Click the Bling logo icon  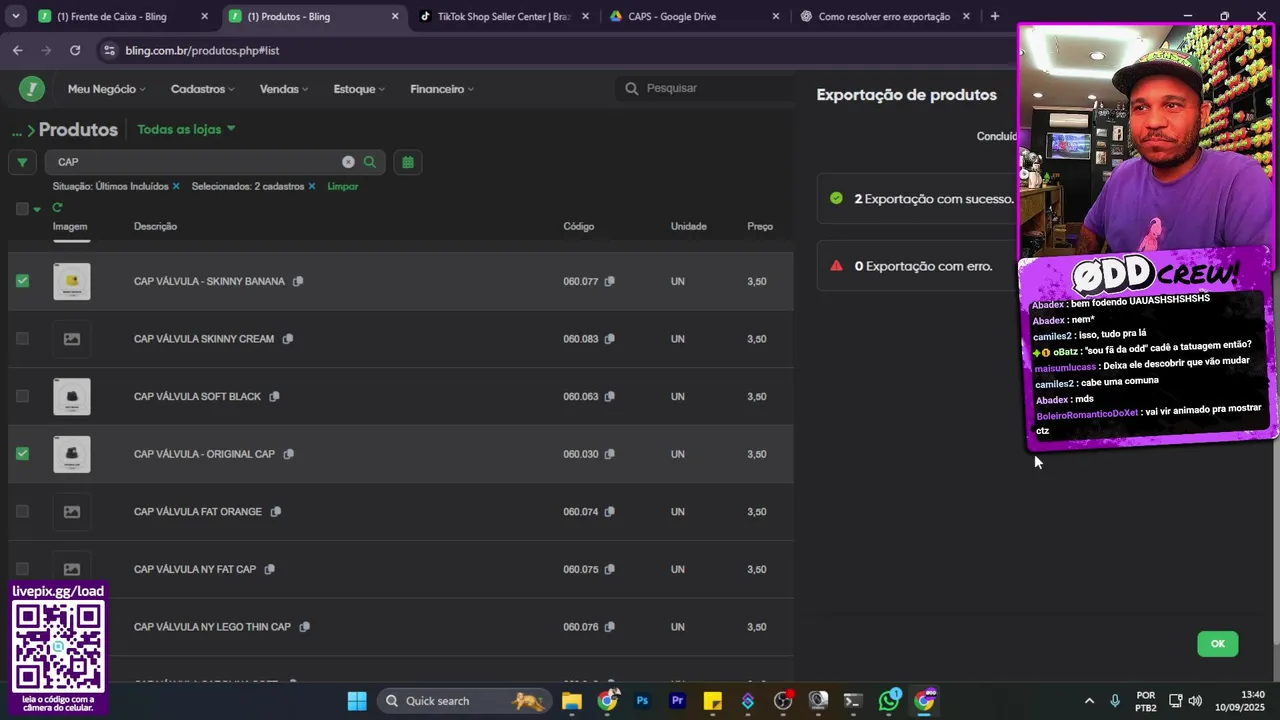[32, 89]
